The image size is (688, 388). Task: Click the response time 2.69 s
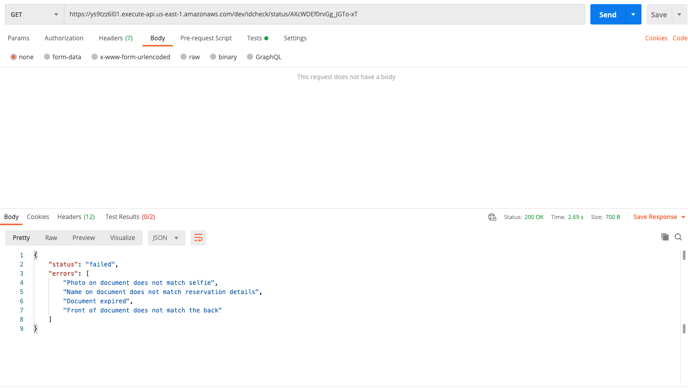pyautogui.click(x=576, y=217)
